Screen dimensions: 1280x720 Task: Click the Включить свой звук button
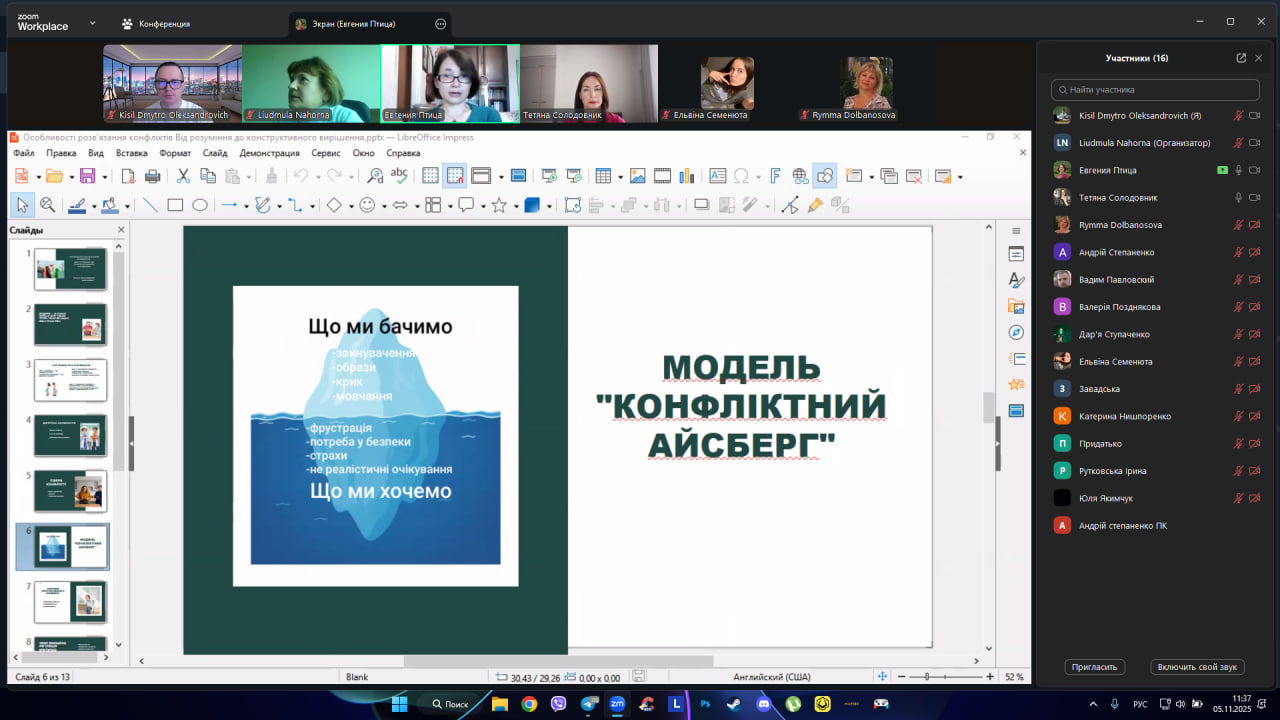pos(1198,667)
